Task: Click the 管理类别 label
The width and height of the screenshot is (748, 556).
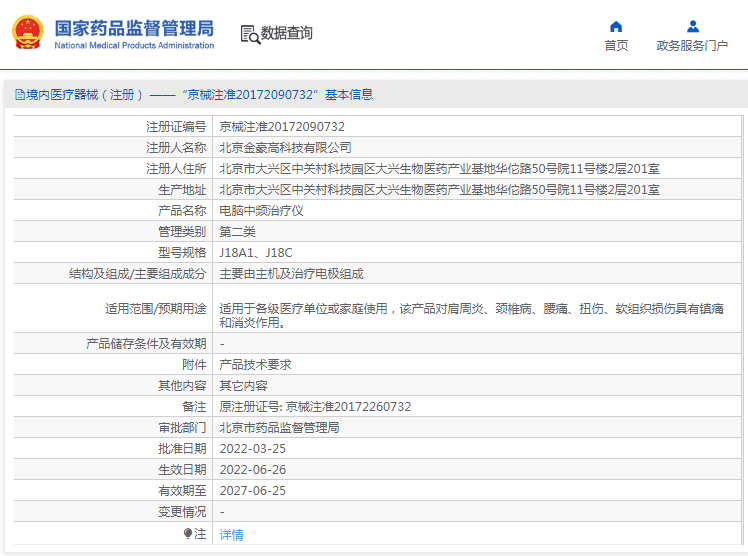Action: [x=182, y=232]
